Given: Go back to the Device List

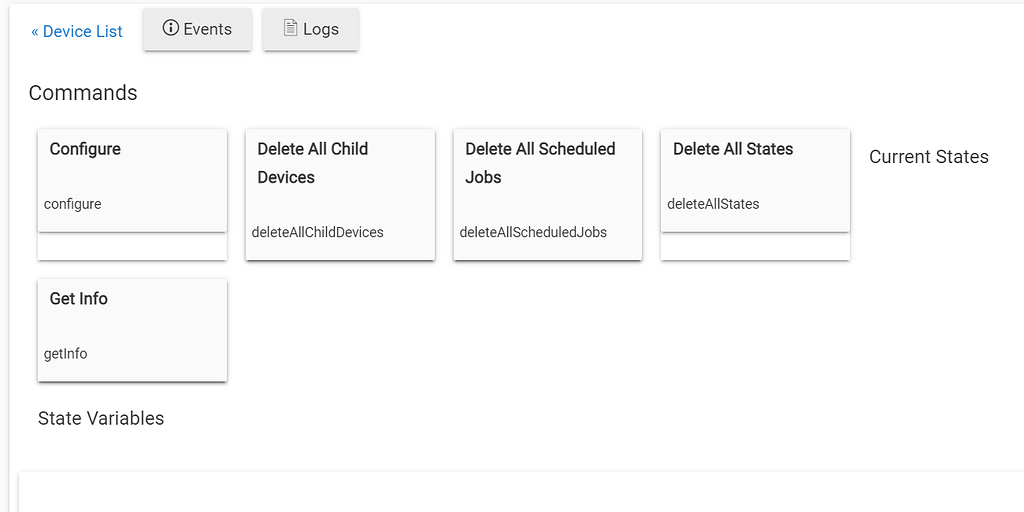Looking at the screenshot, I should 76,31.
